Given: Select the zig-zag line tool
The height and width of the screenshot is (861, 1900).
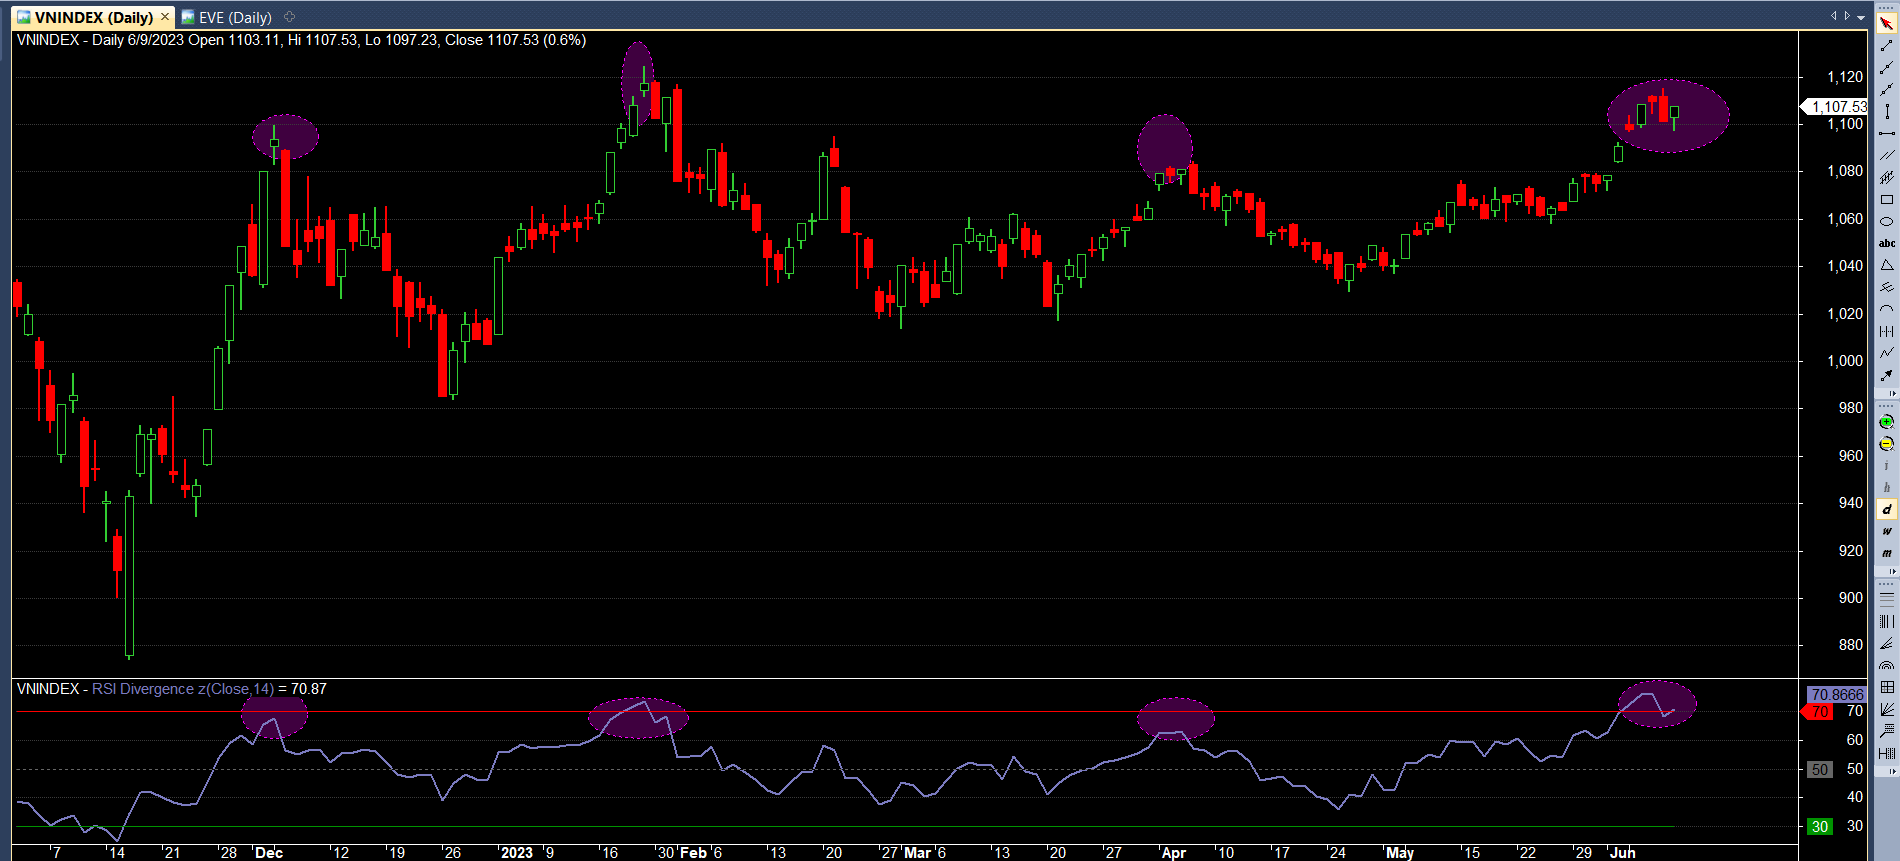Looking at the screenshot, I should coord(1886,353).
